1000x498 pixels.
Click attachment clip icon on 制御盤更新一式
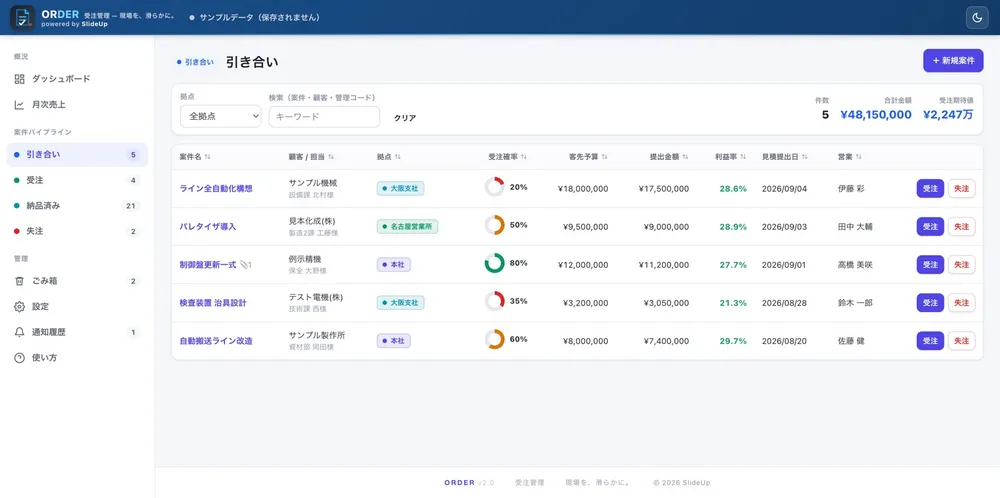[244, 265]
